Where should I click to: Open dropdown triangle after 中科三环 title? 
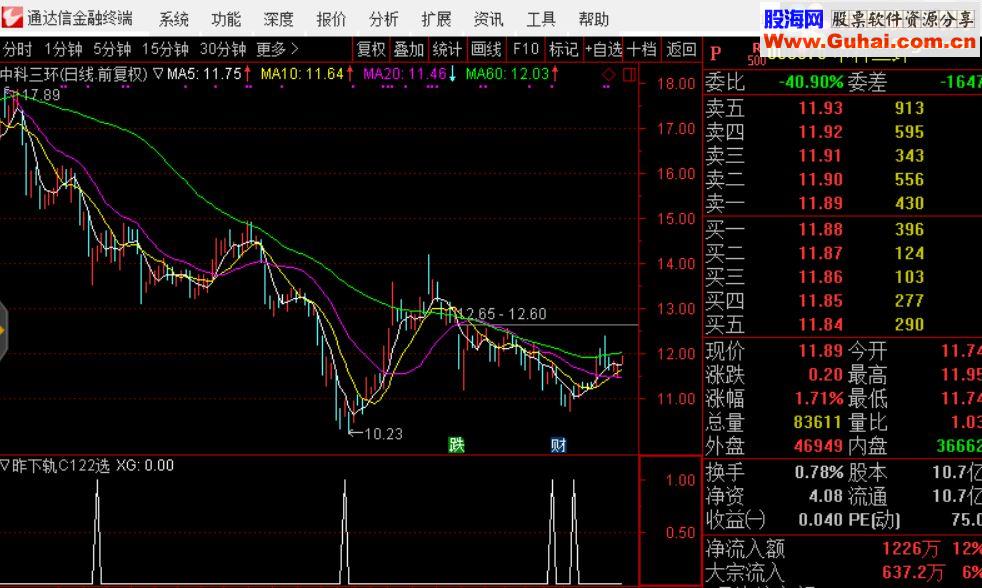158,75
